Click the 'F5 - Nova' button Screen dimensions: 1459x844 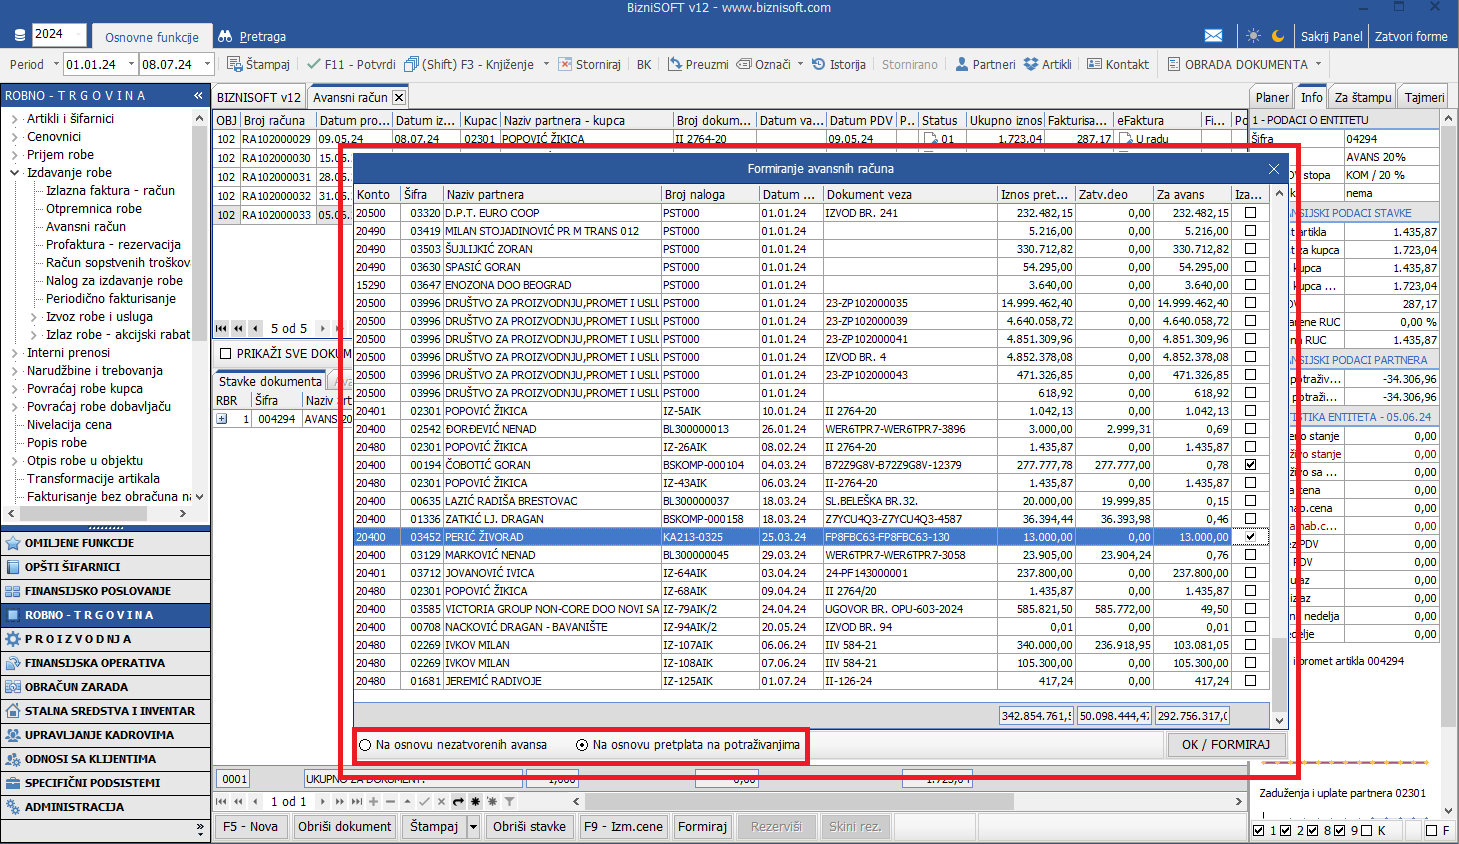[x=250, y=827]
